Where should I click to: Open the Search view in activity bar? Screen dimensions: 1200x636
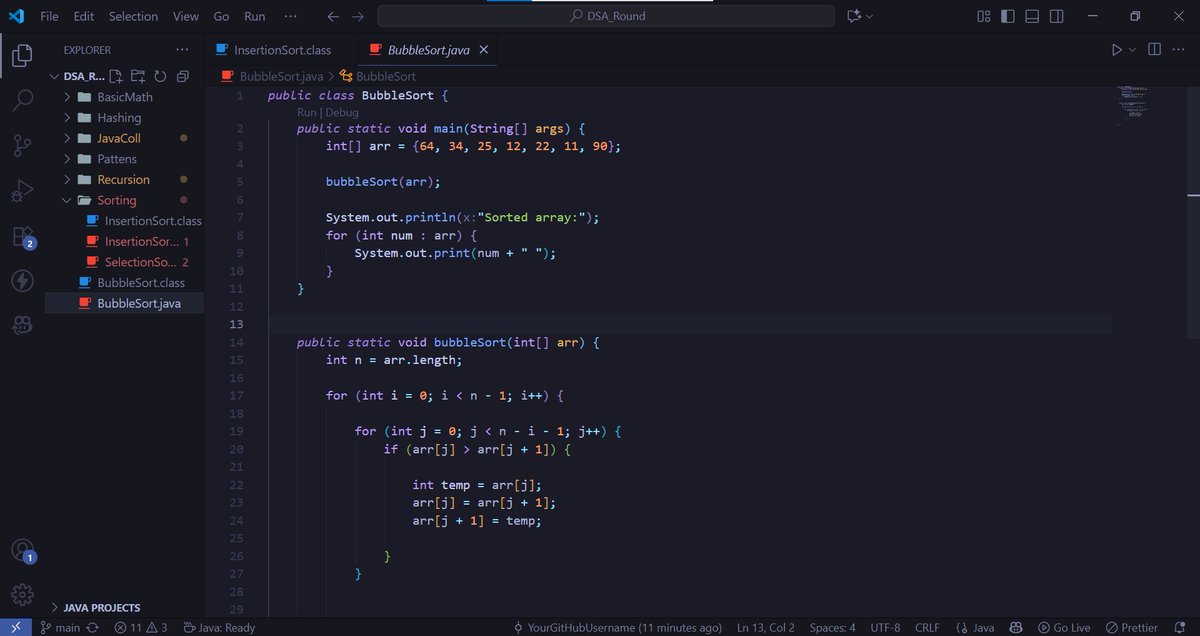[22, 101]
